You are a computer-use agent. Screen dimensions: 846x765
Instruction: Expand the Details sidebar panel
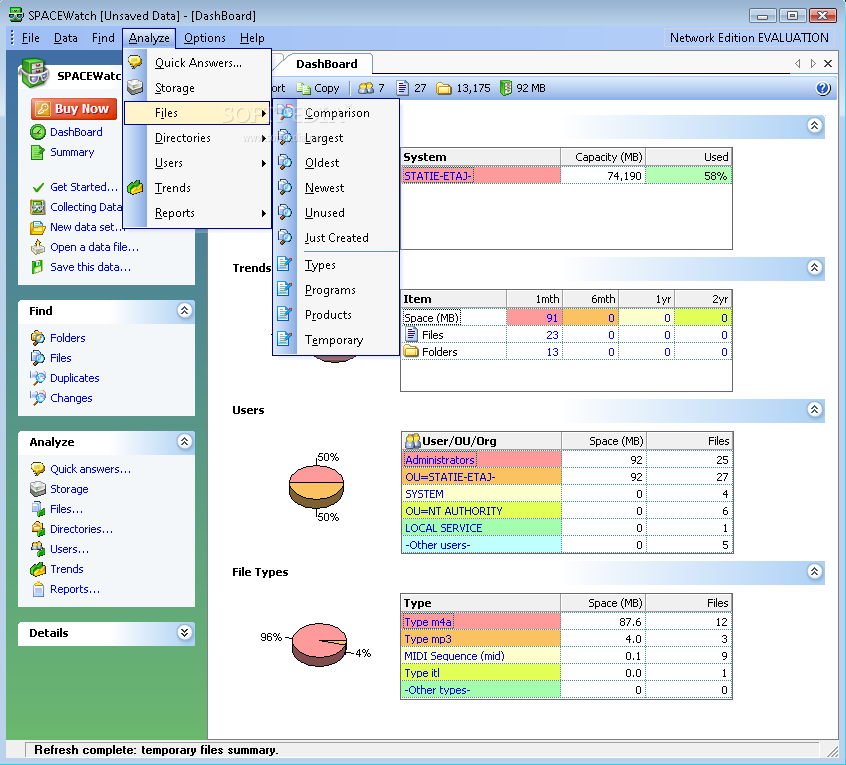pos(185,632)
